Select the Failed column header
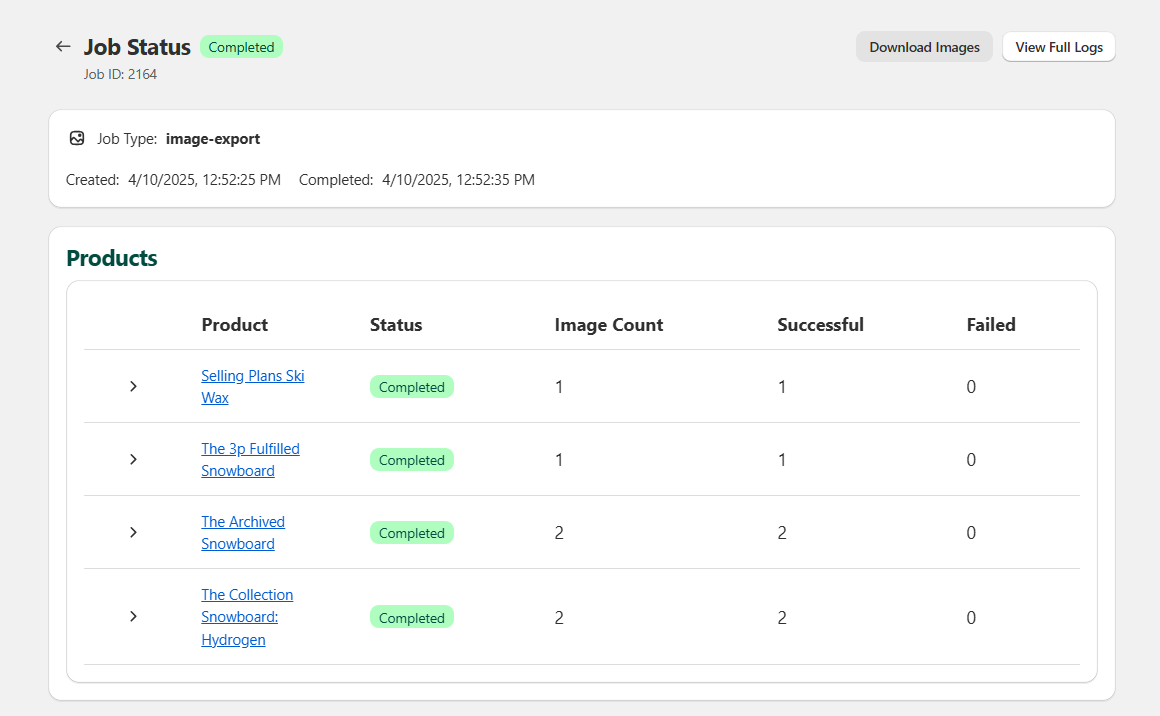The image size is (1160, 716). [990, 325]
